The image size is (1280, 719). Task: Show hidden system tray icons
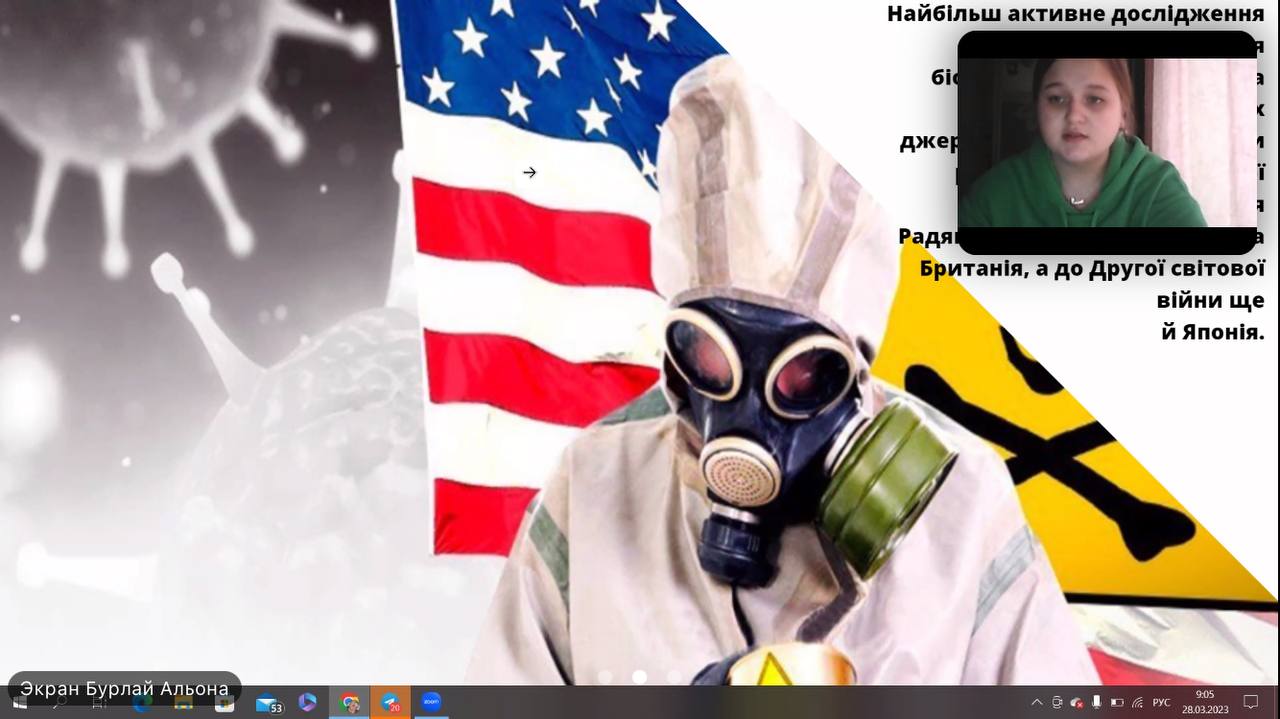[1036, 703]
